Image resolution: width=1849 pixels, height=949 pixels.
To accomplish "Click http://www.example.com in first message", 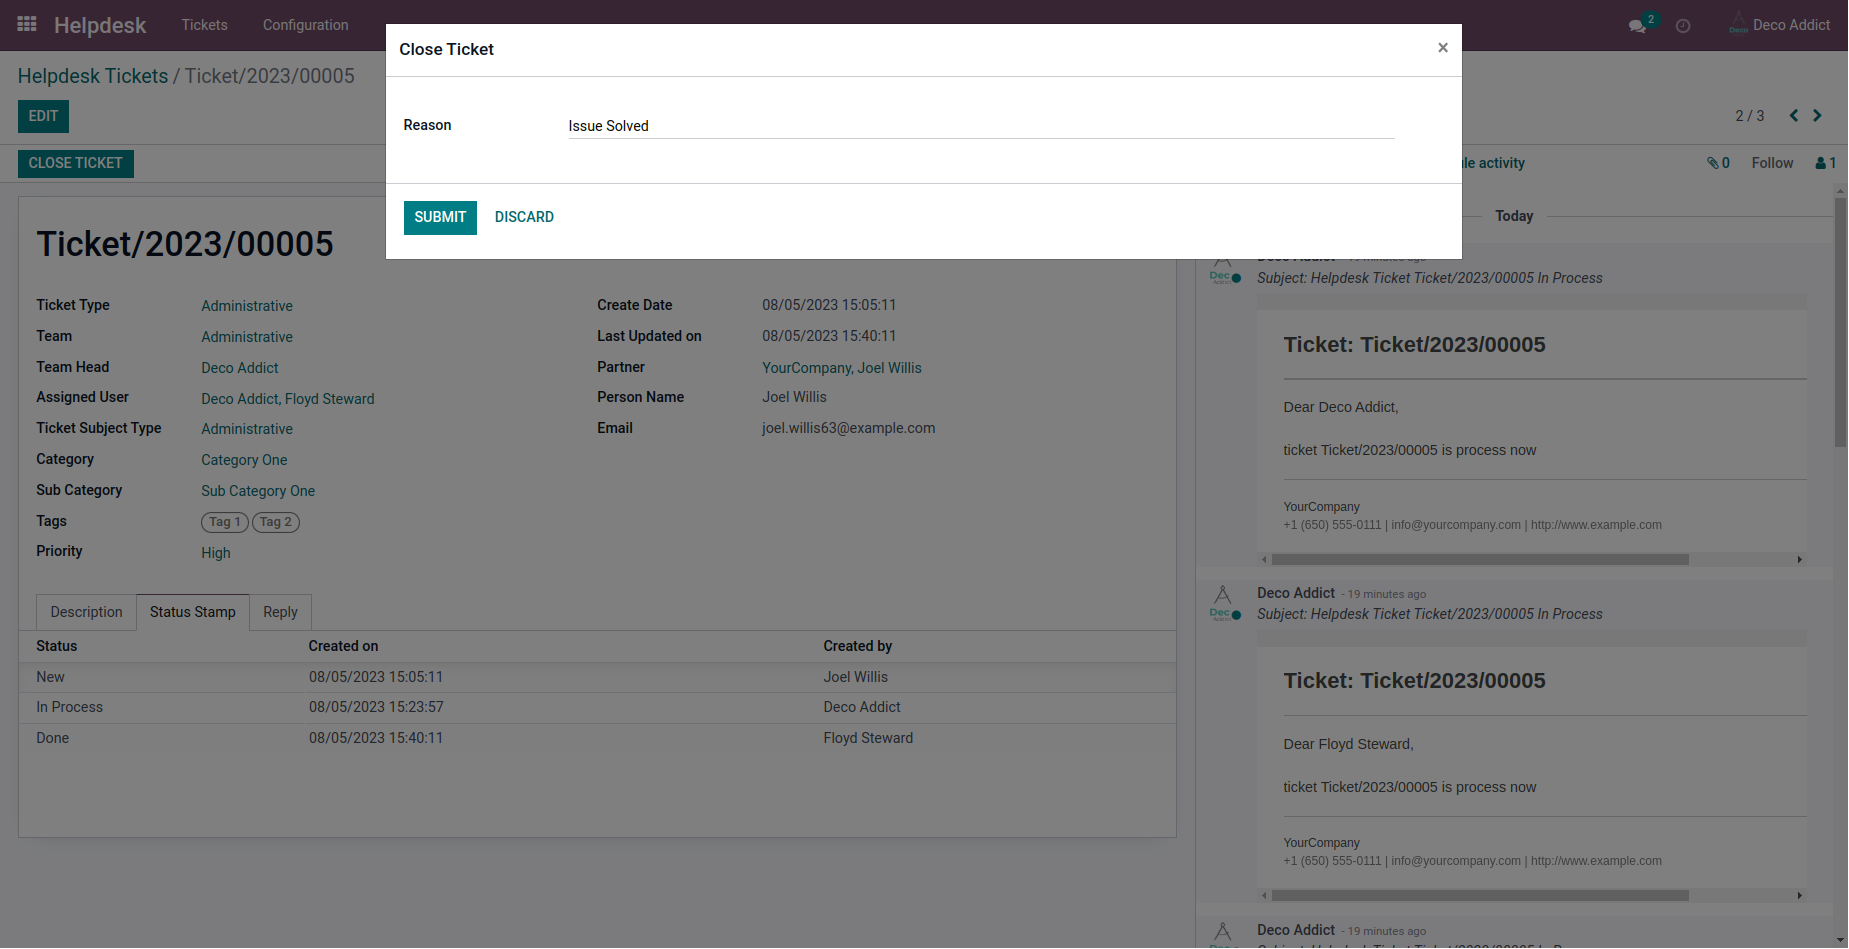I will point(1596,525).
